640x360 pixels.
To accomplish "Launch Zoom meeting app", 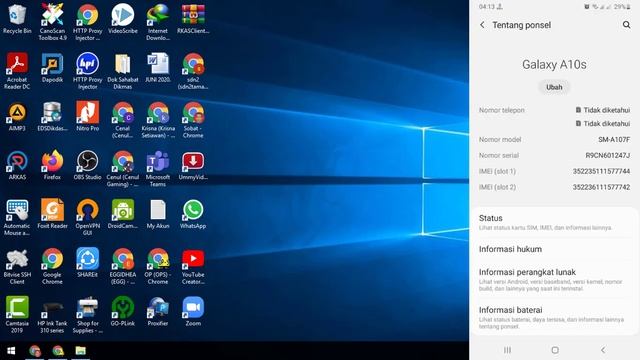I will coord(193,311).
